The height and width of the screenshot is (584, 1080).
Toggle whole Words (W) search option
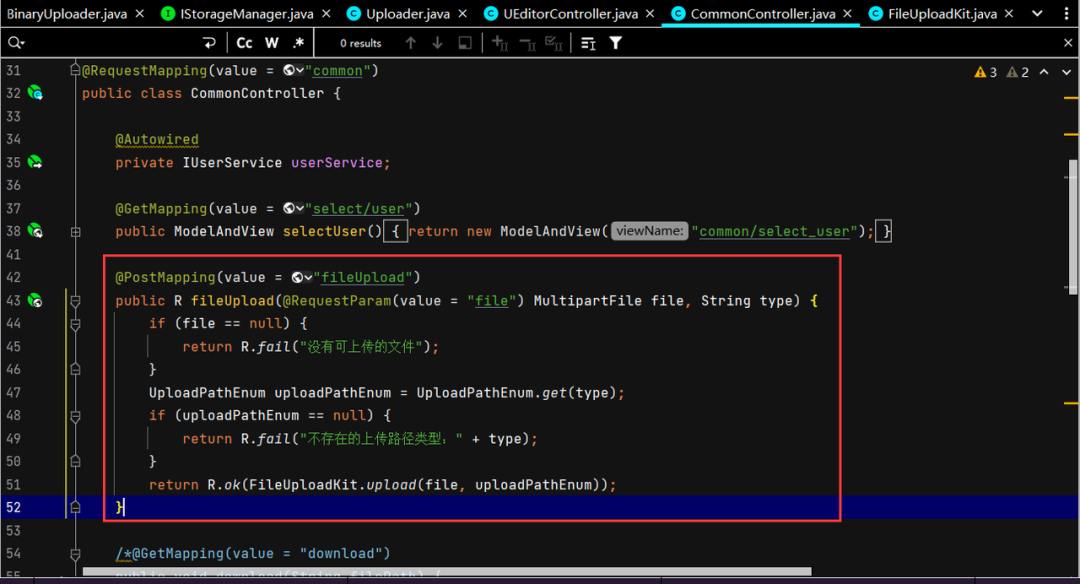pyautogui.click(x=272, y=43)
